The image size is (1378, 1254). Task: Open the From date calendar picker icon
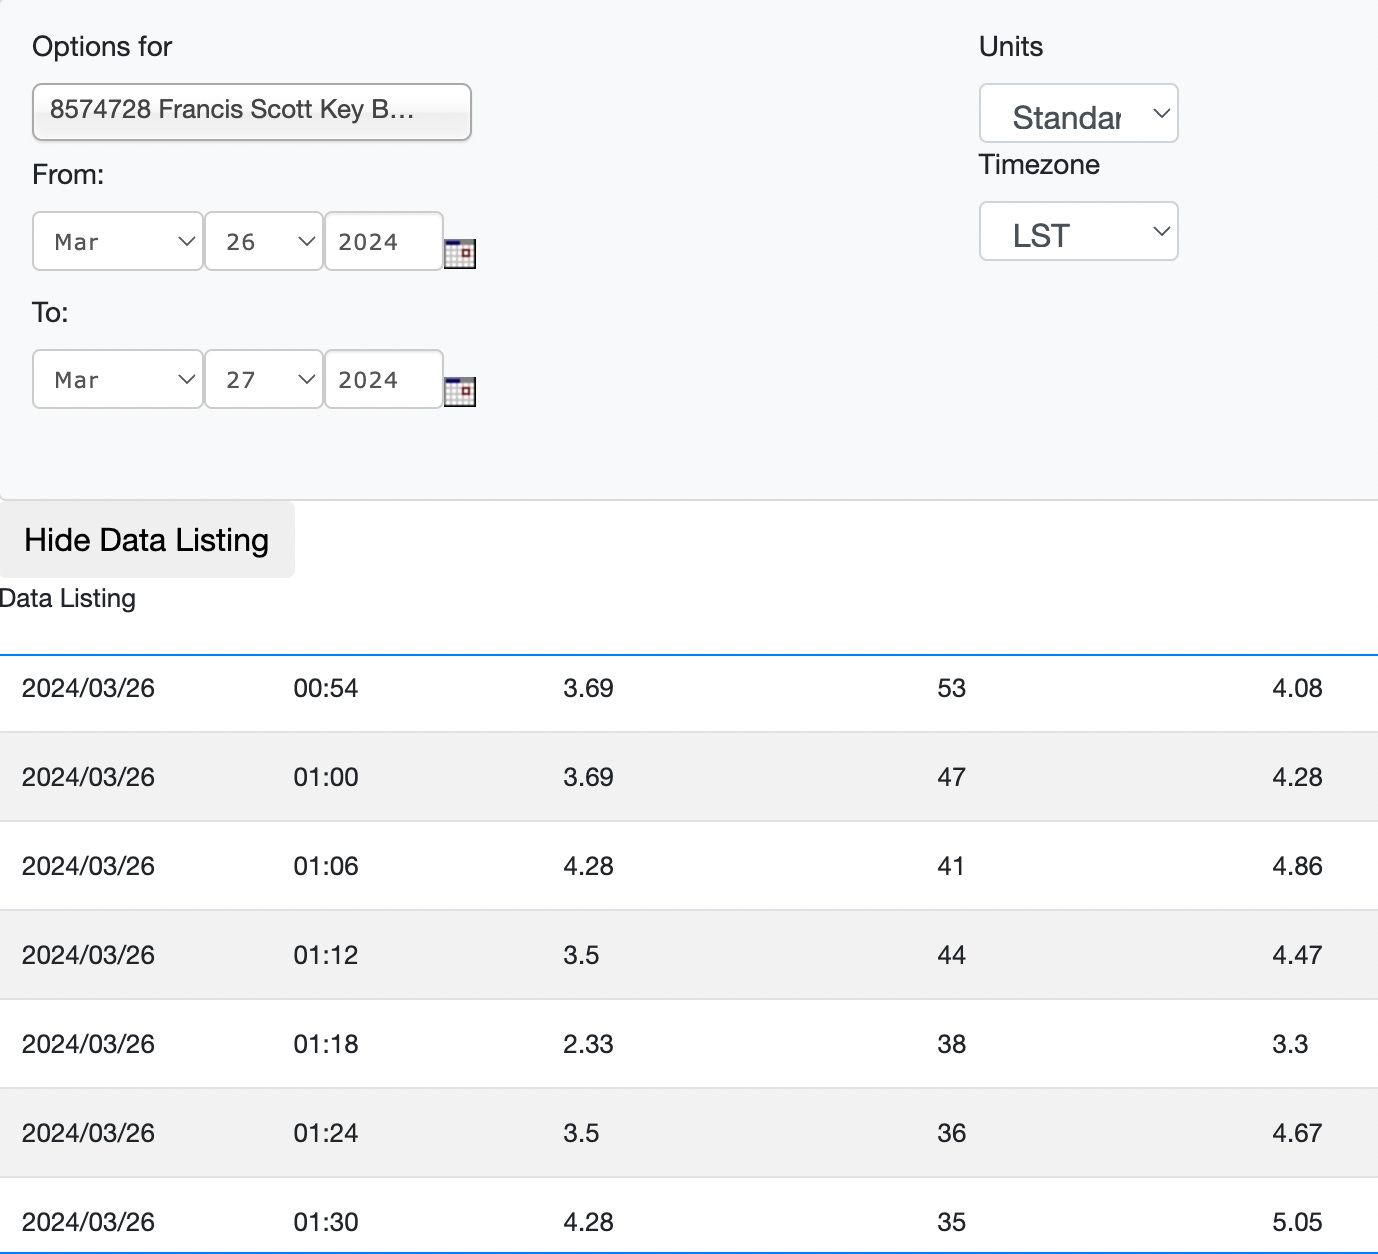459,254
